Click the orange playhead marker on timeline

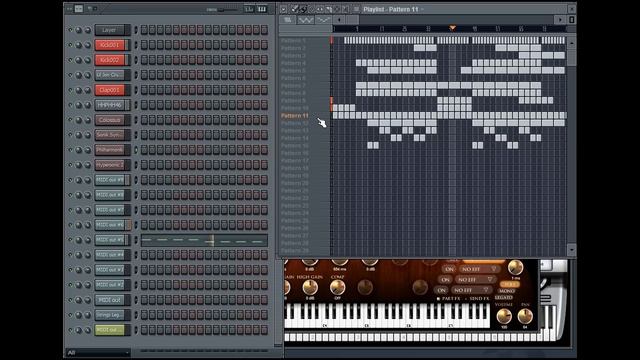point(452,28)
